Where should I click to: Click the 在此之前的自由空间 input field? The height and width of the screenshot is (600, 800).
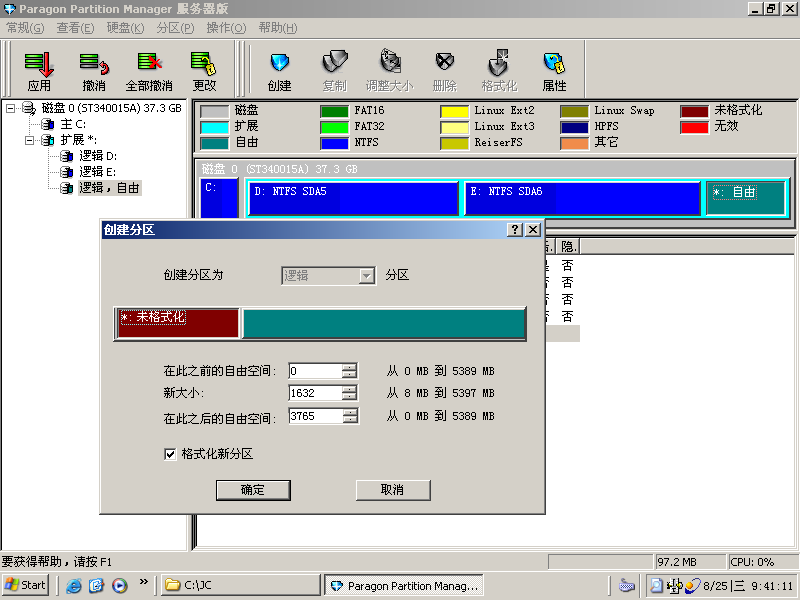[x=315, y=371]
